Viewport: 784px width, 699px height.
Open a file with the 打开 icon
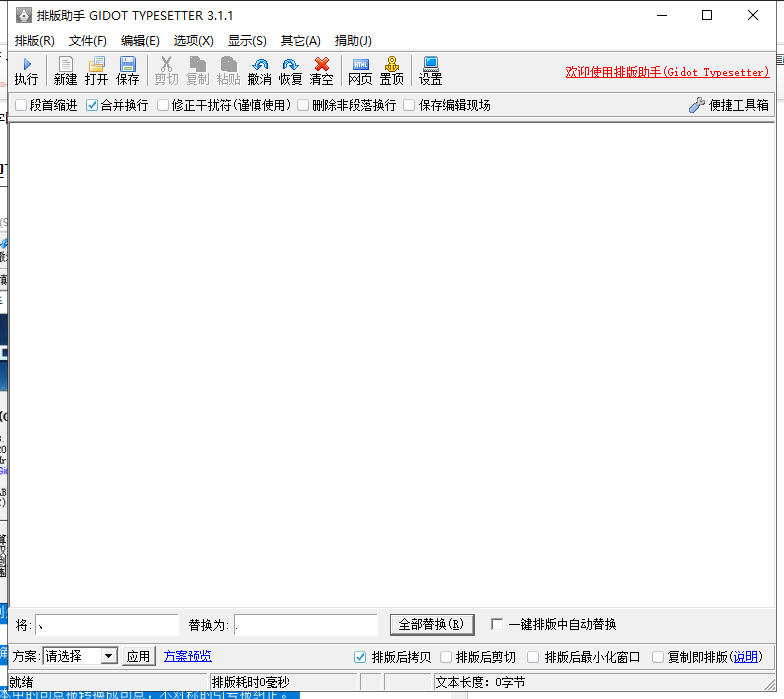tap(96, 71)
